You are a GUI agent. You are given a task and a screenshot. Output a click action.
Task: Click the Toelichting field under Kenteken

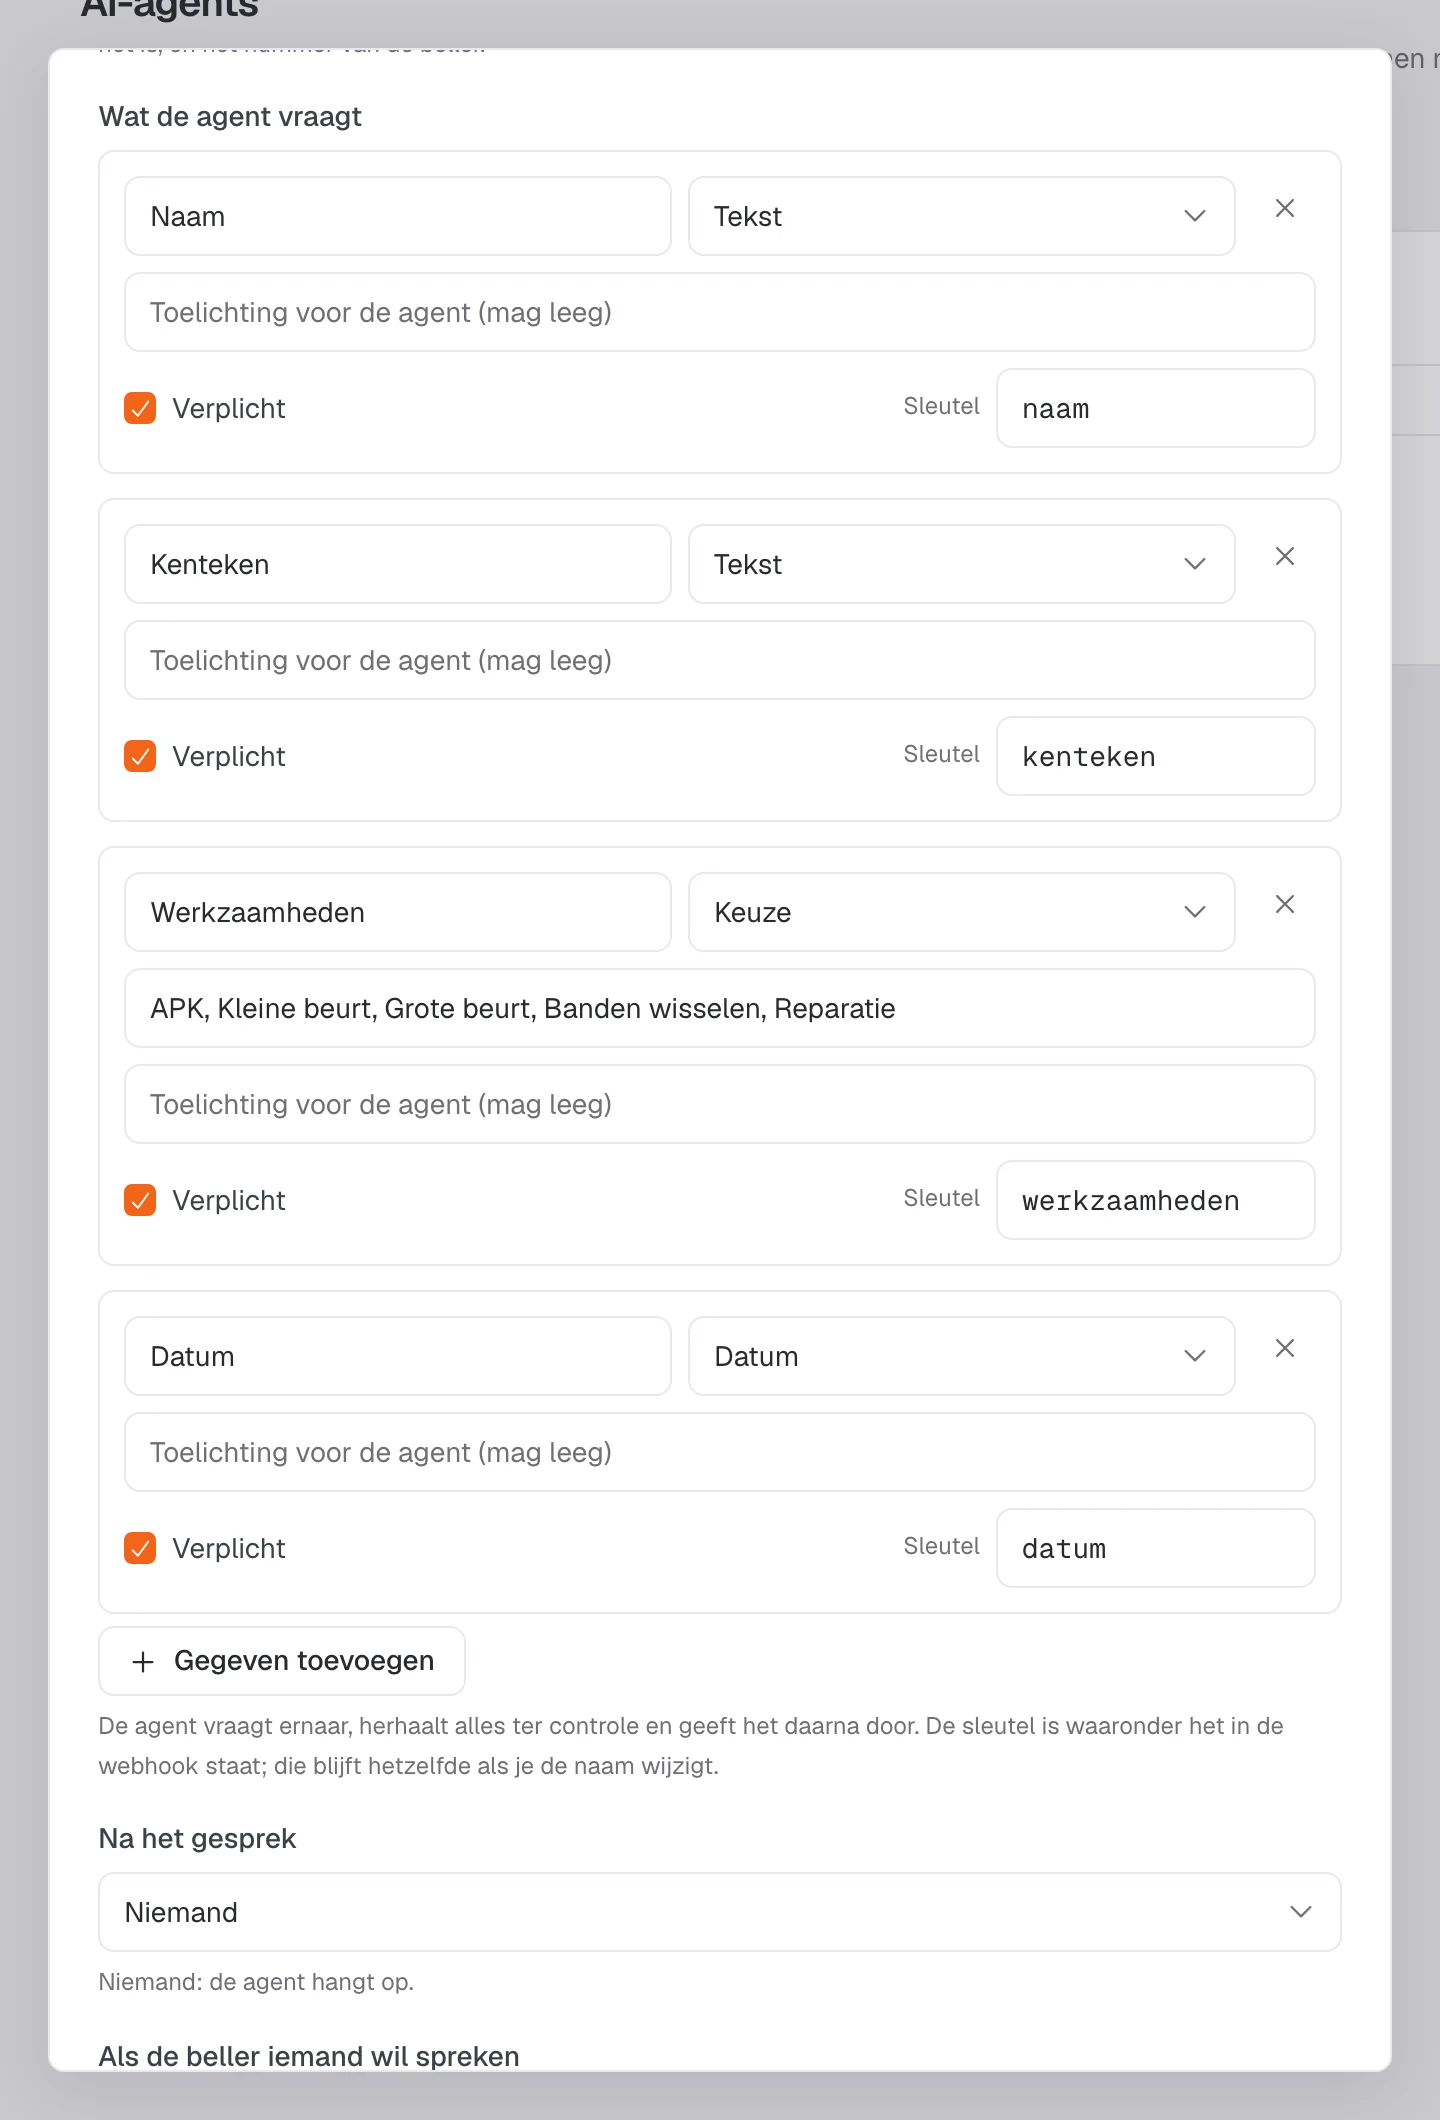(719, 660)
